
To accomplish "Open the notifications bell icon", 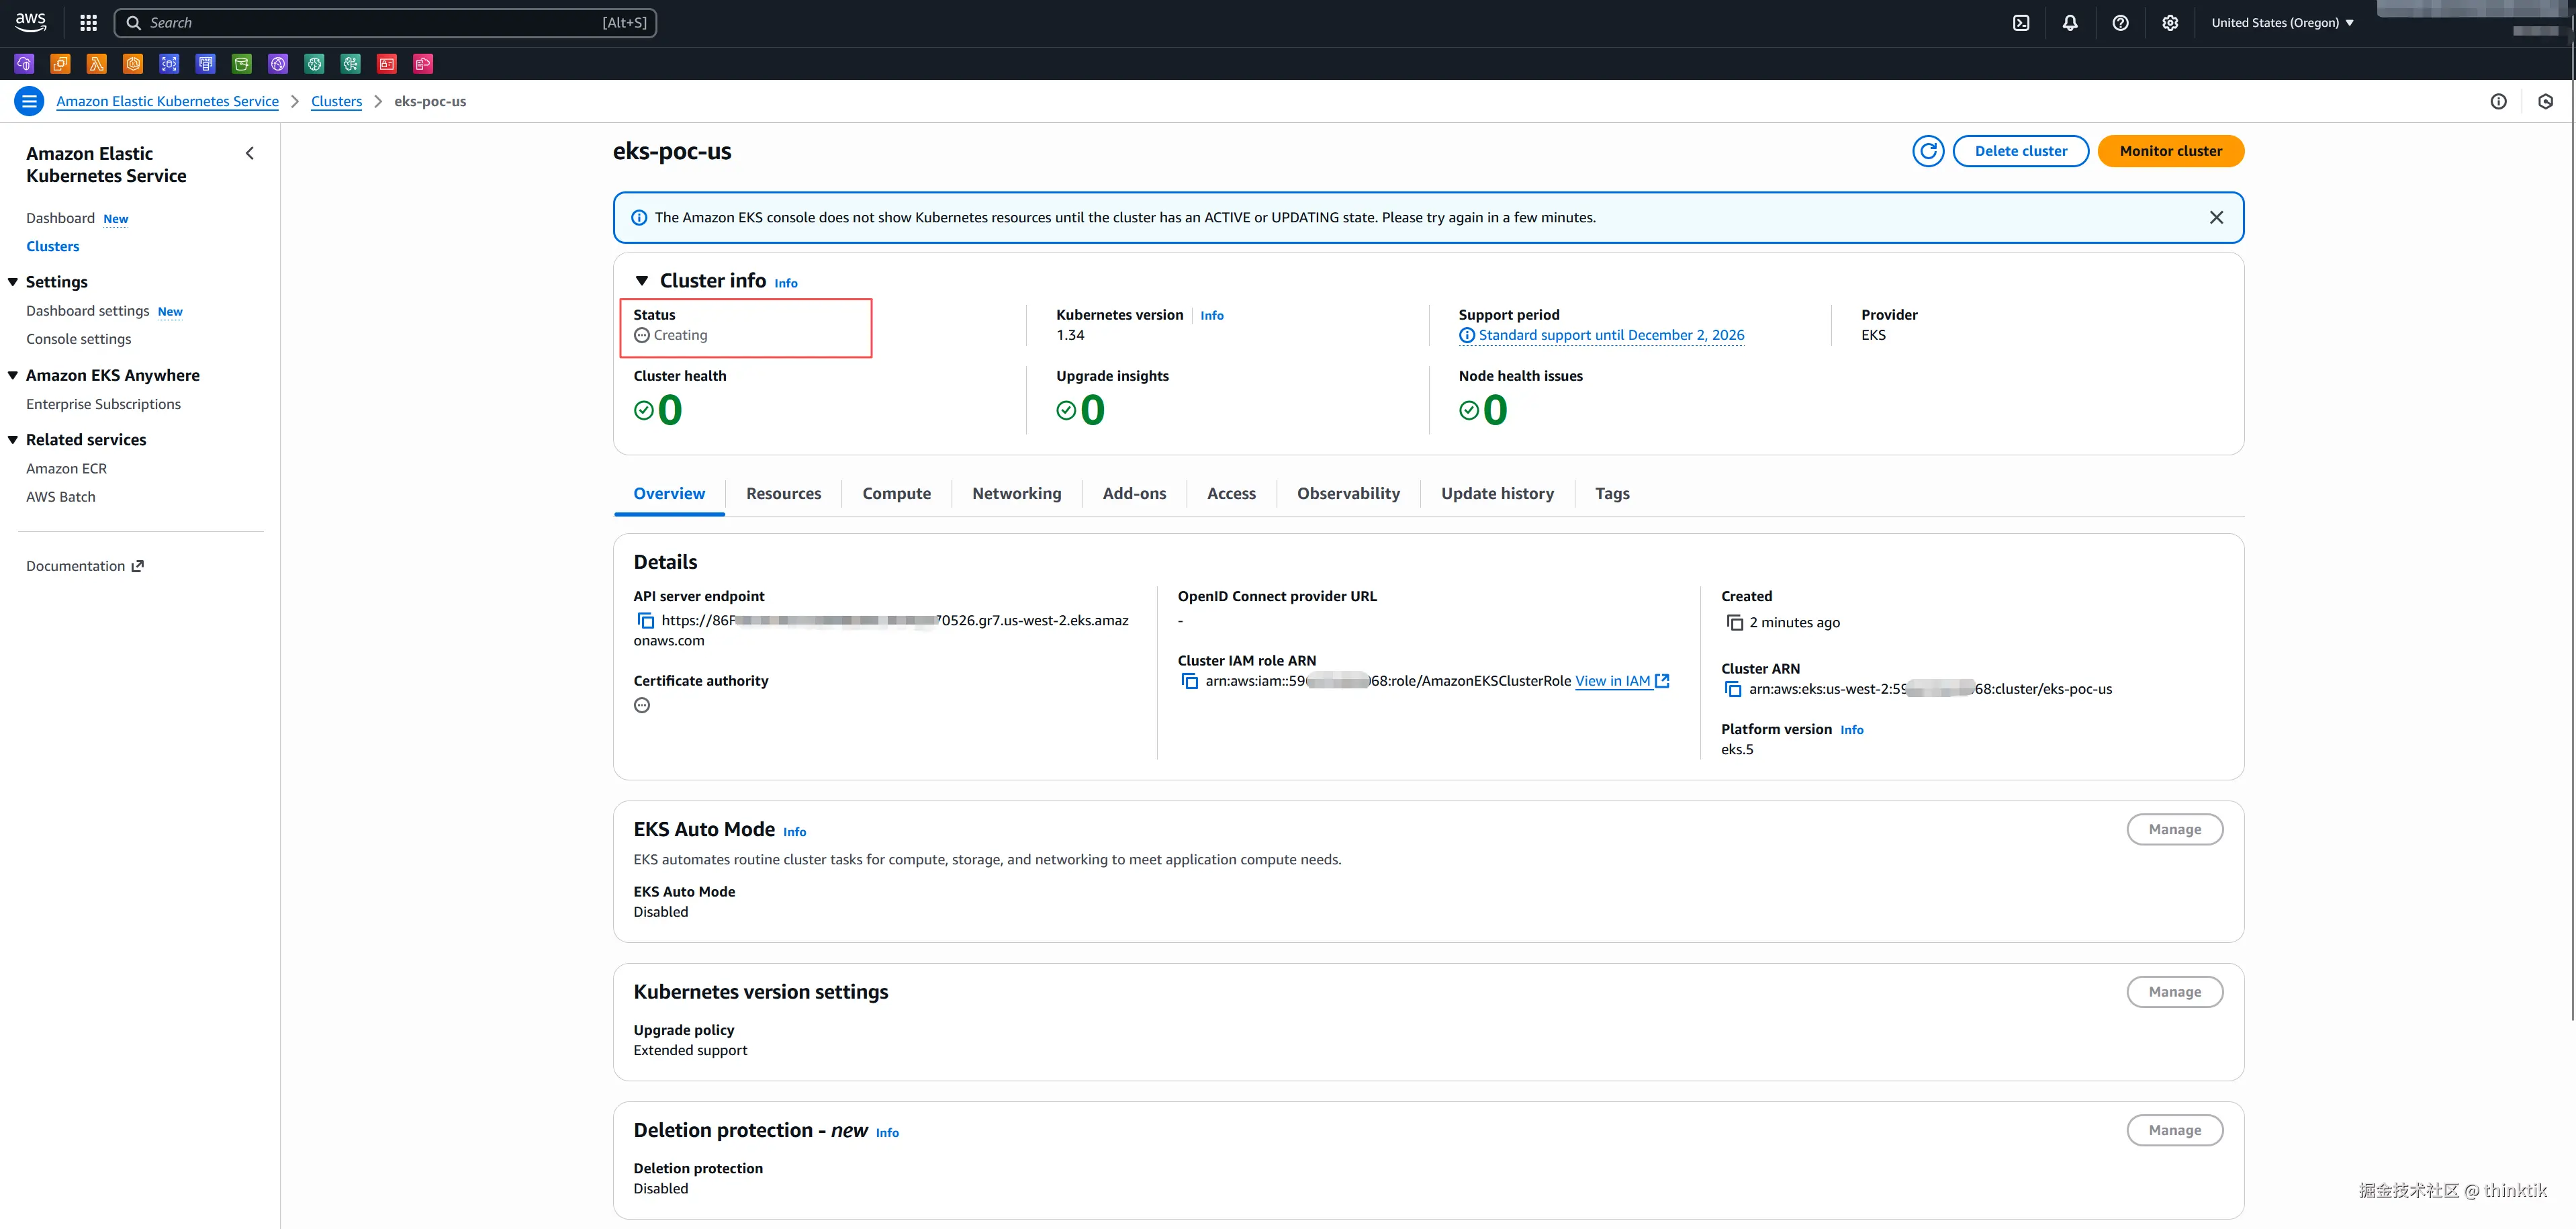I will [x=2069, y=23].
